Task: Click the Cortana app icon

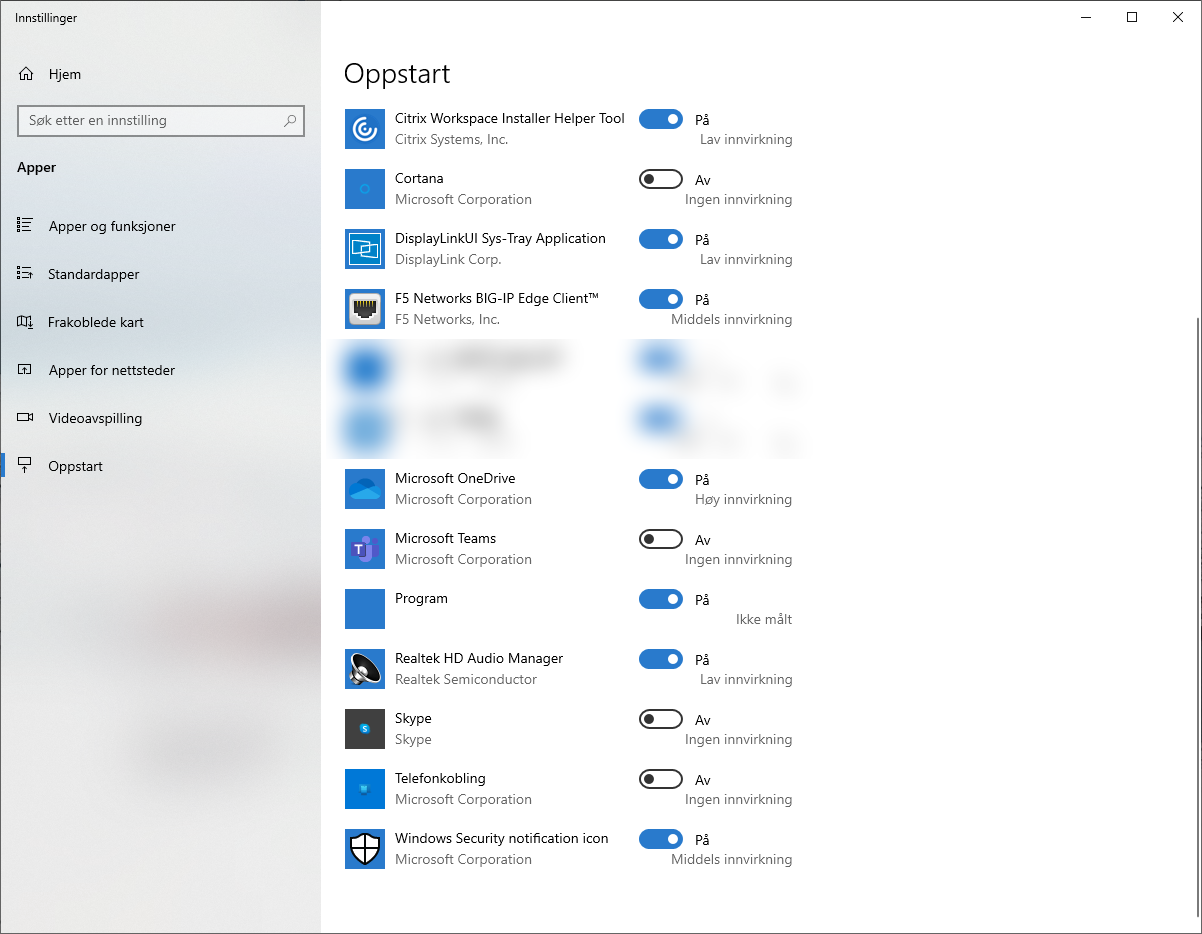Action: pyautogui.click(x=365, y=189)
